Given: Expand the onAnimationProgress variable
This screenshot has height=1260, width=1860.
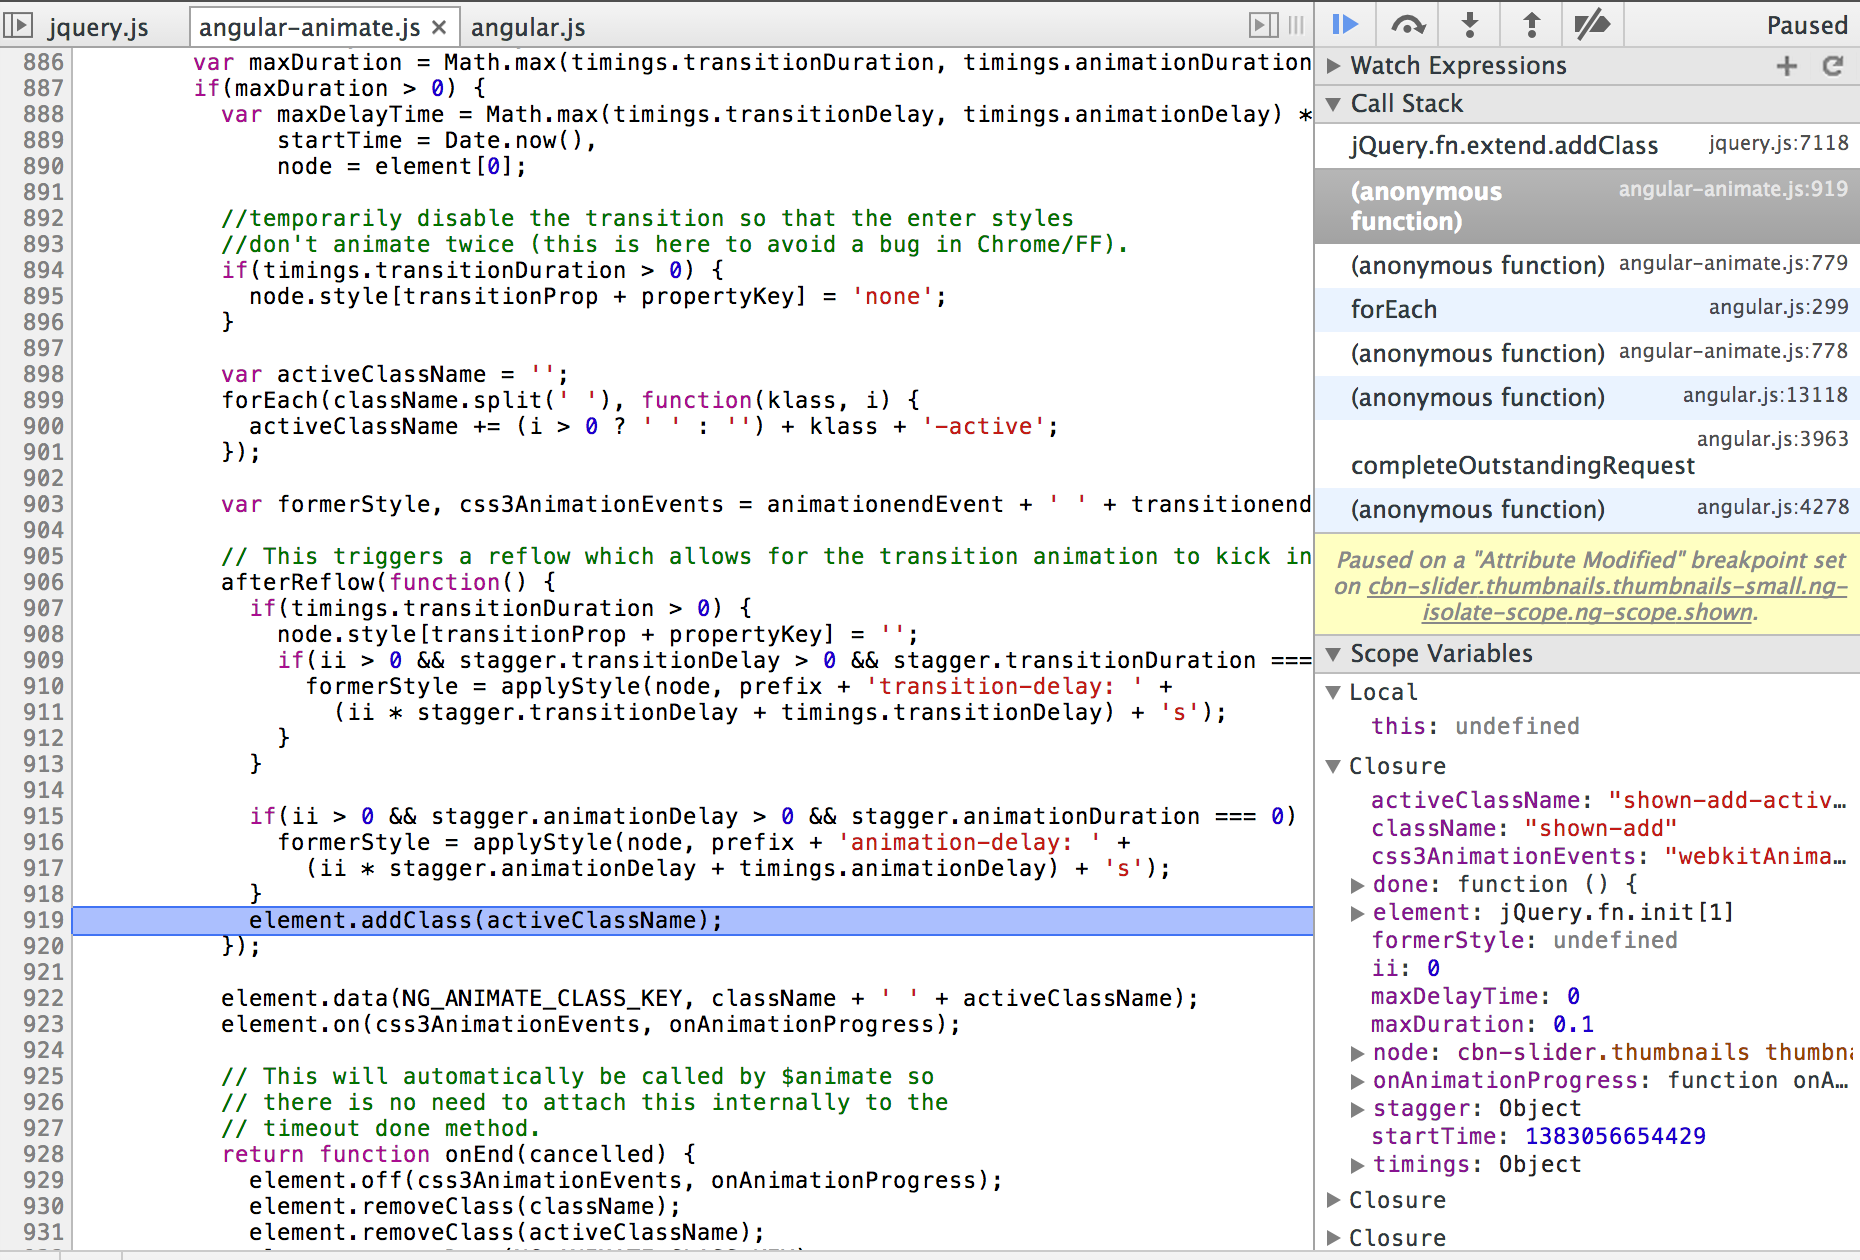Looking at the screenshot, I should (x=1357, y=1081).
